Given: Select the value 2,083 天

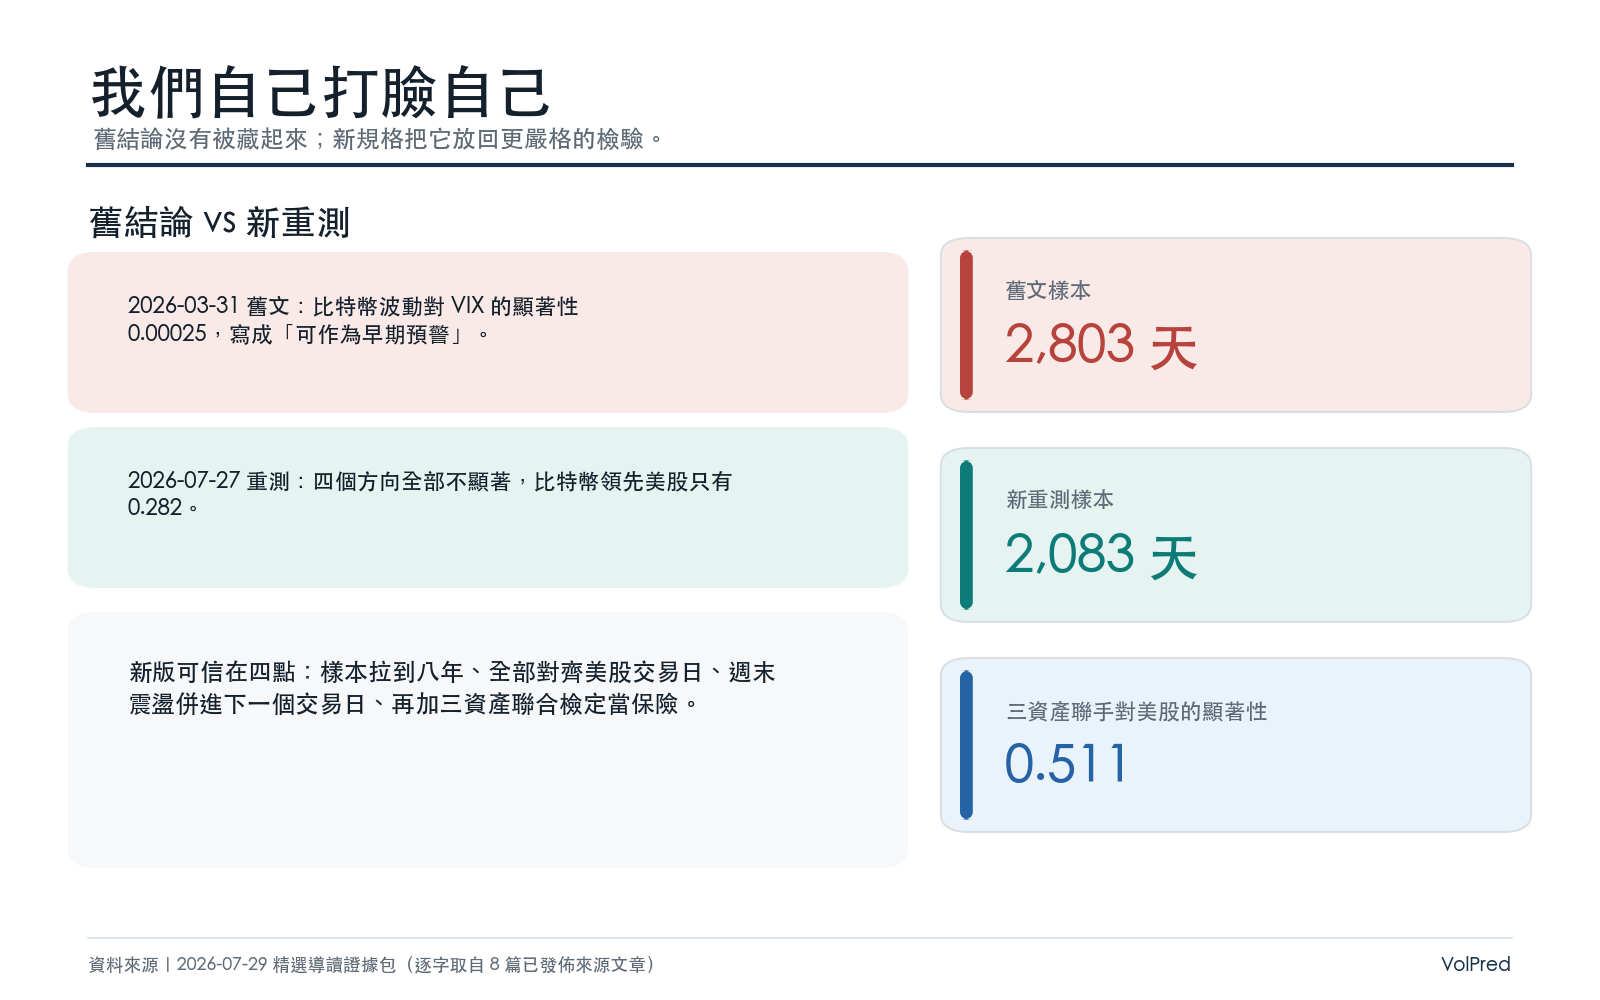Looking at the screenshot, I should click(1101, 555).
